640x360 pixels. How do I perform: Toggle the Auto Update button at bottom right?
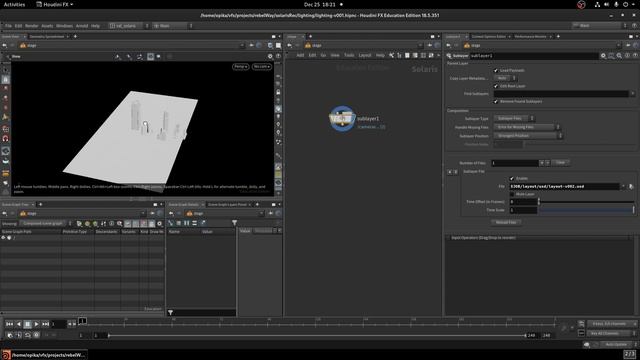click(x=616, y=344)
